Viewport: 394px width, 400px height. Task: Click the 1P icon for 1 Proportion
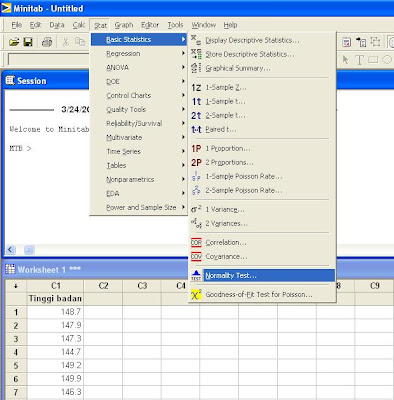click(x=196, y=148)
